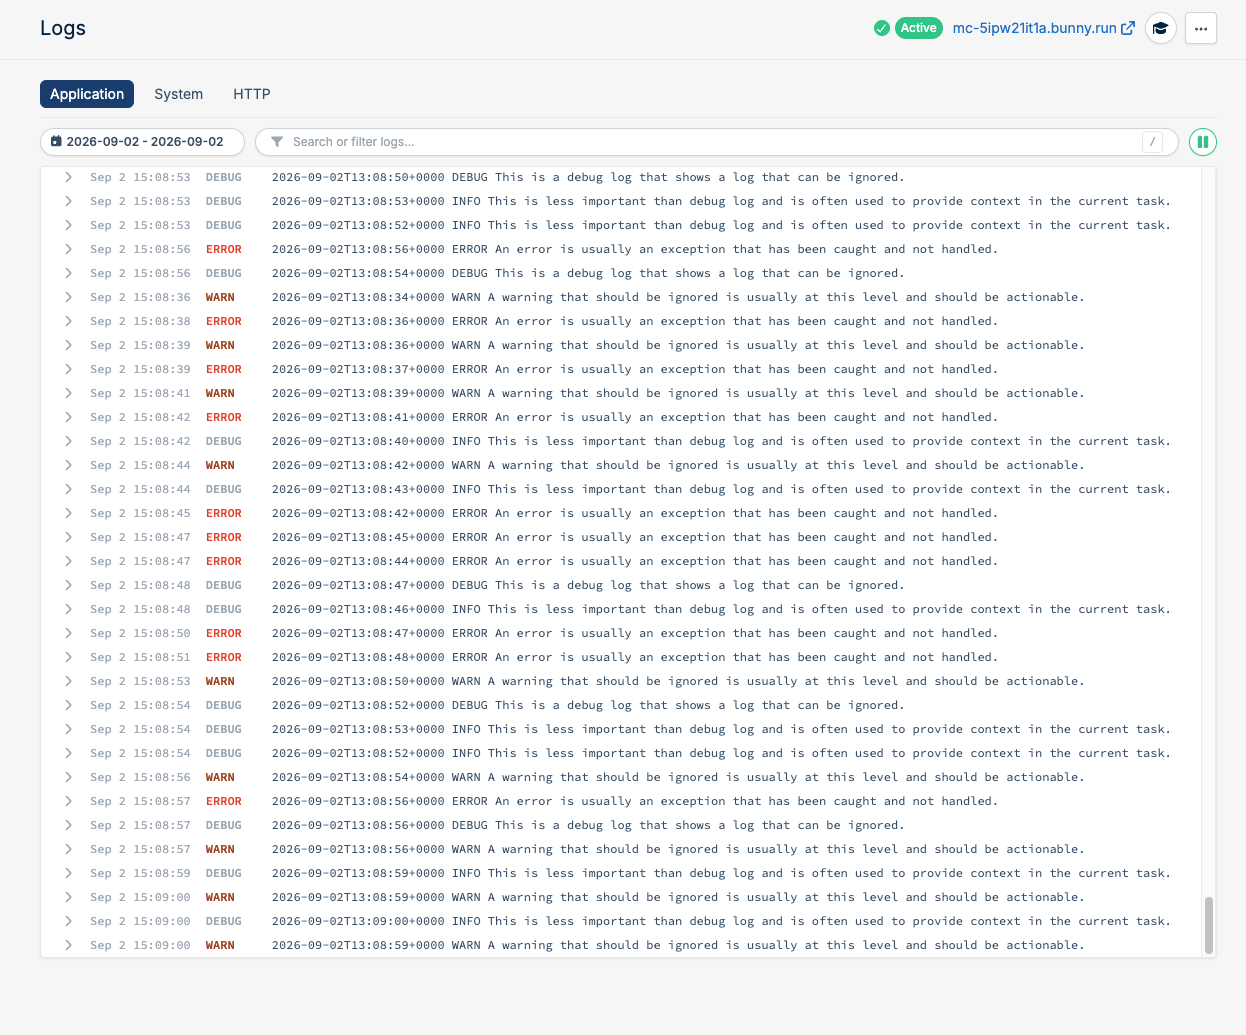Expand the 15:08:39 WARN log row
The height and width of the screenshot is (1035, 1246).
click(68, 345)
